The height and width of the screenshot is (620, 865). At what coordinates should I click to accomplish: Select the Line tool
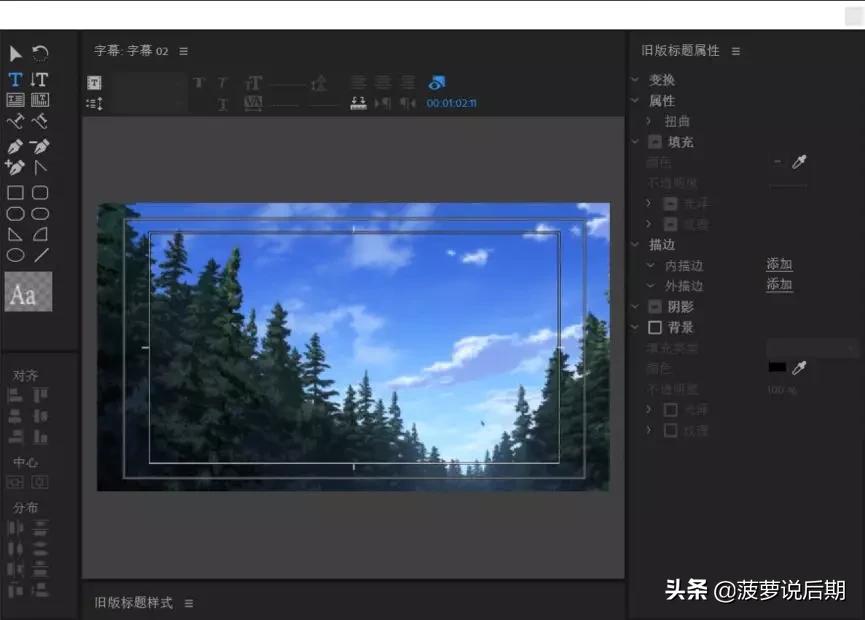(x=40, y=254)
